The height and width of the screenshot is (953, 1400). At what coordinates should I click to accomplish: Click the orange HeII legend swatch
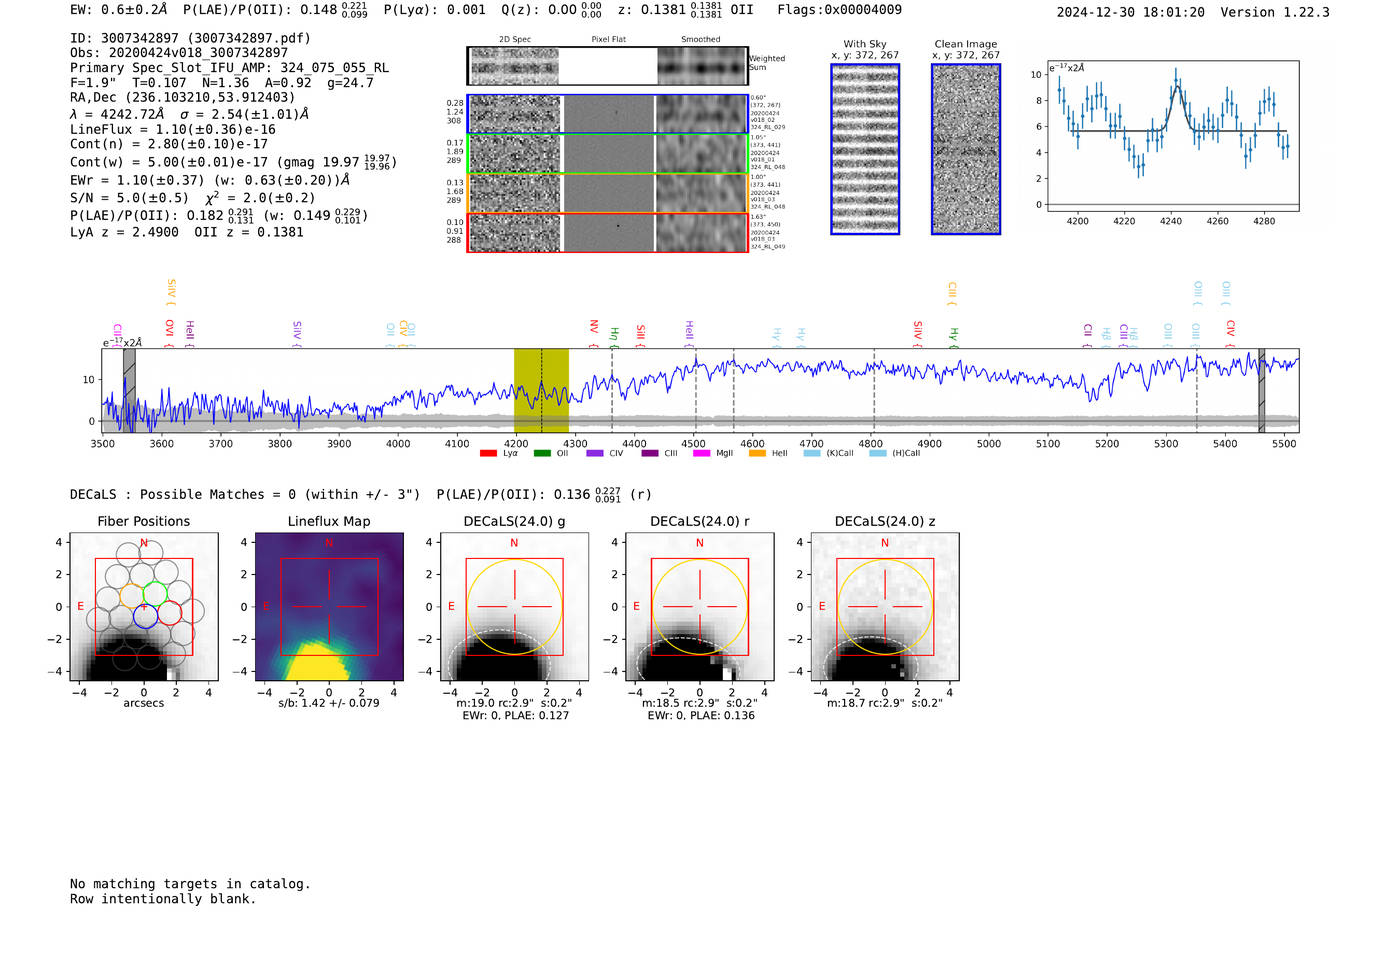(x=757, y=454)
